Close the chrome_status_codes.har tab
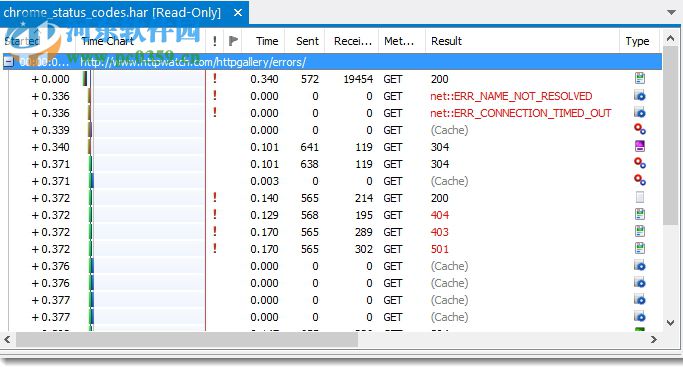The width and height of the screenshot is (683, 367). tap(238, 13)
